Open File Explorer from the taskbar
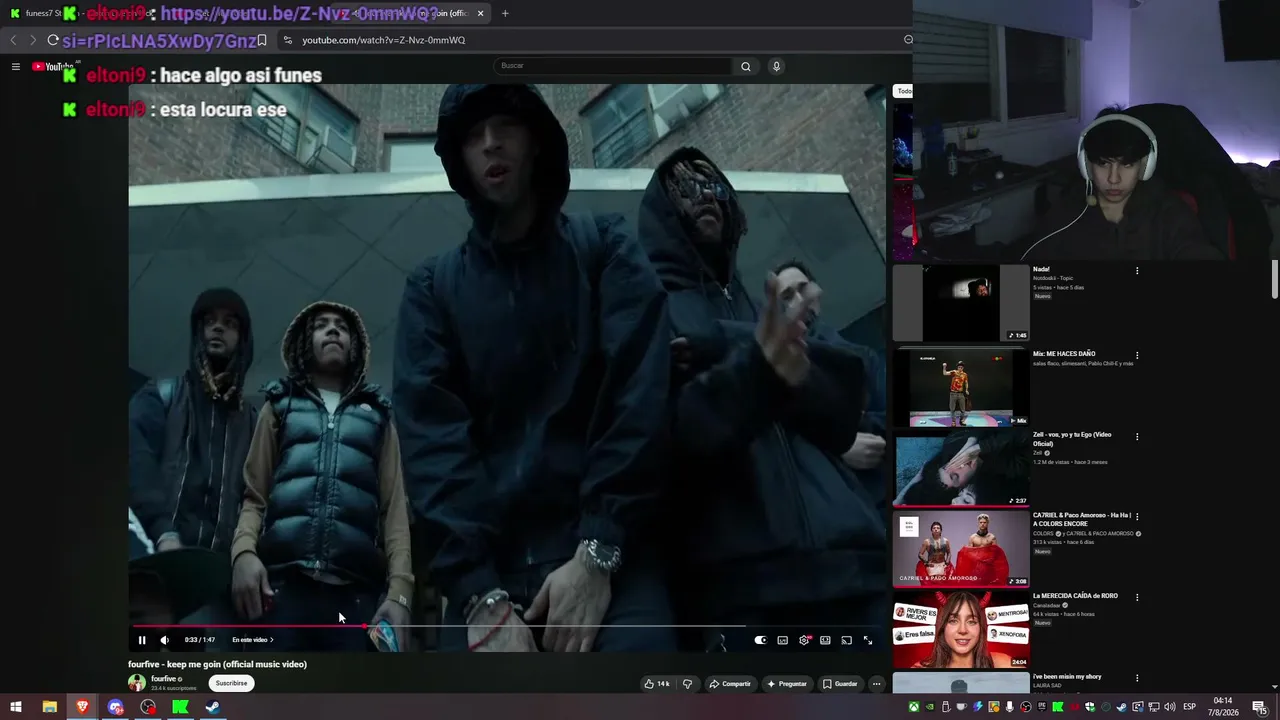 tap(49, 707)
